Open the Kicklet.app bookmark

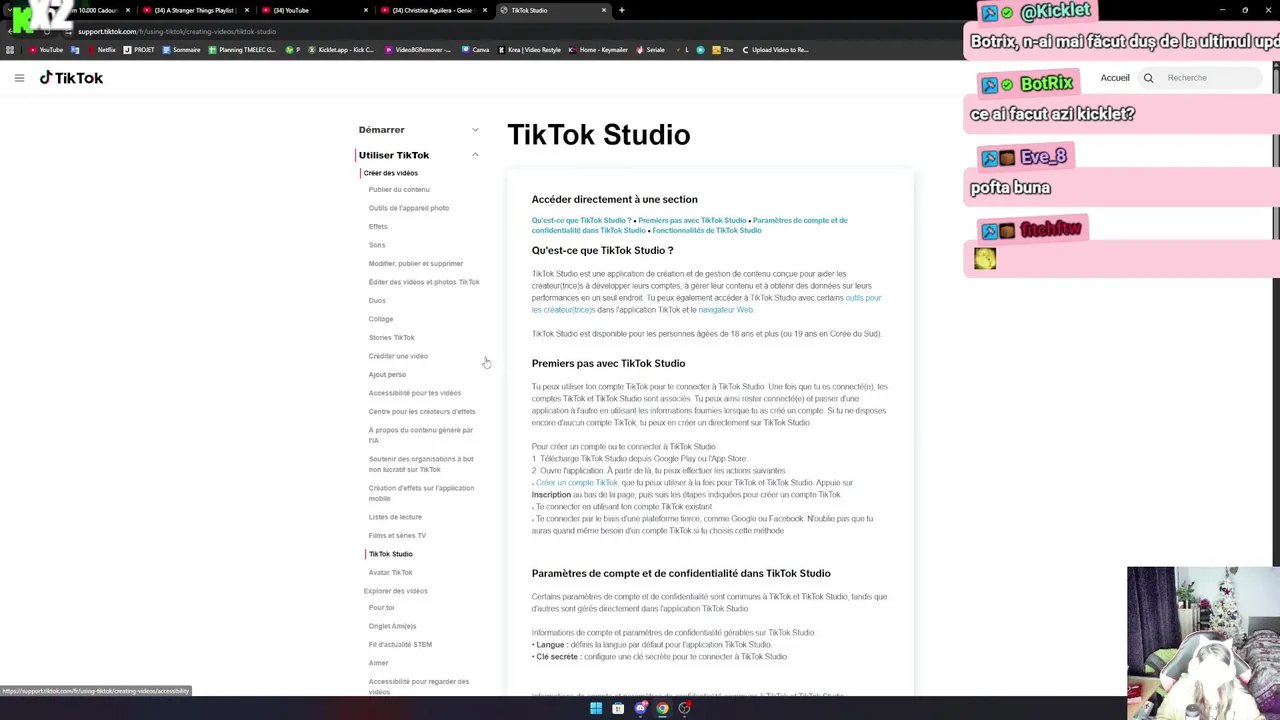341,50
